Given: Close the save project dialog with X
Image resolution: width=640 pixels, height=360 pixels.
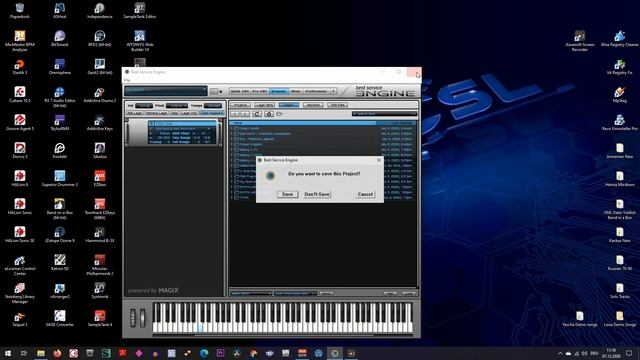Looking at the screenshot, I should pyautogui.click(x=379, y=160).
